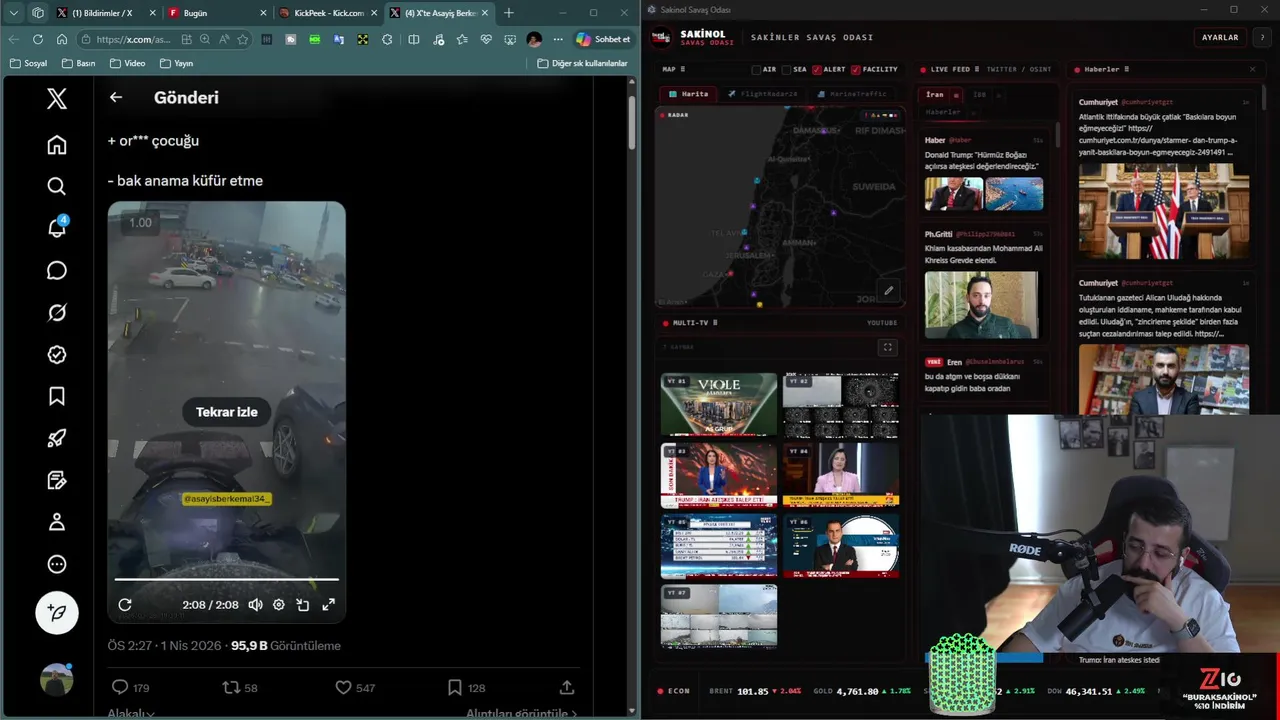The width and height of the screenshot is (1280, 720).
Task: Toggle the AIR checkbox
Action: 757,69
